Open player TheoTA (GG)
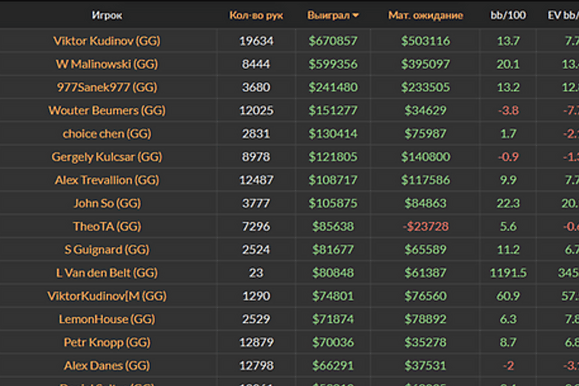This screenshot has width=579, height=386. (107, 226)
